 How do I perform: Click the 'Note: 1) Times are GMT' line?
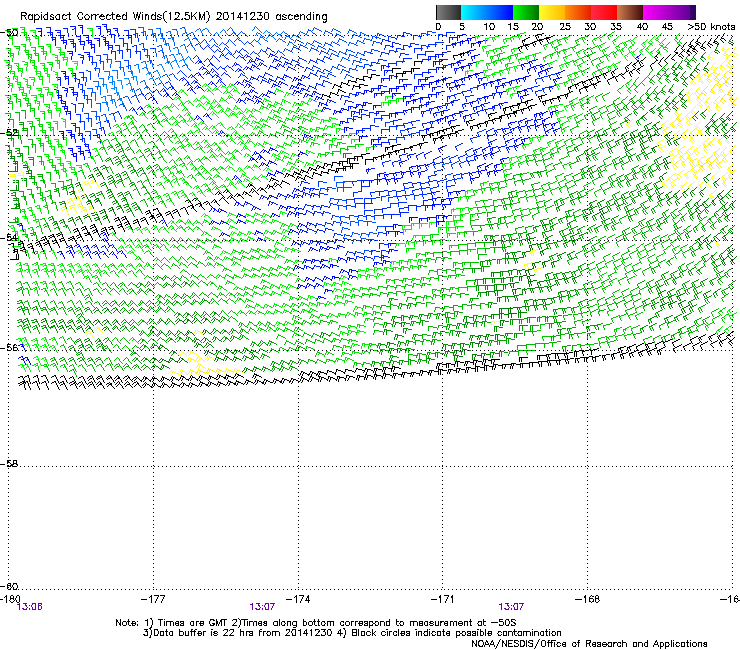pos(315,623)
